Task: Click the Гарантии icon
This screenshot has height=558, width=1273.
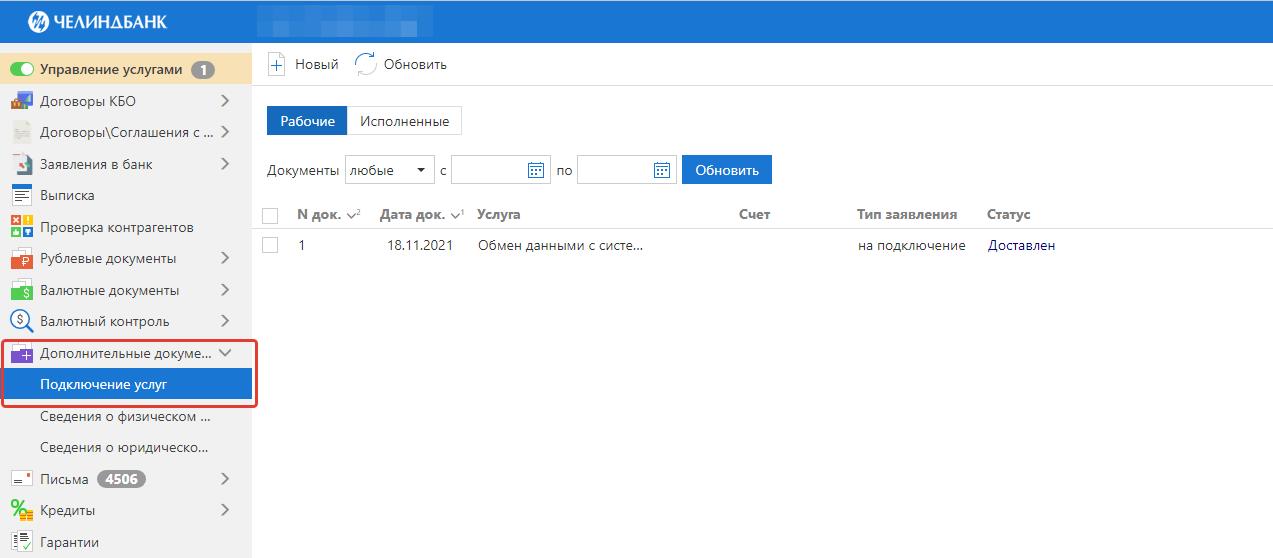Action: point(22,542)
